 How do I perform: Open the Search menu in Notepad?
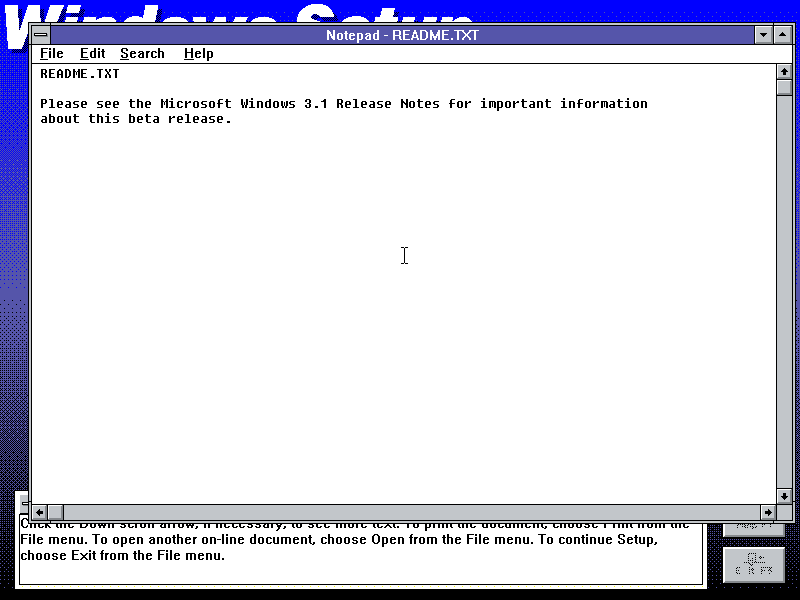click(x=142, y=54)
